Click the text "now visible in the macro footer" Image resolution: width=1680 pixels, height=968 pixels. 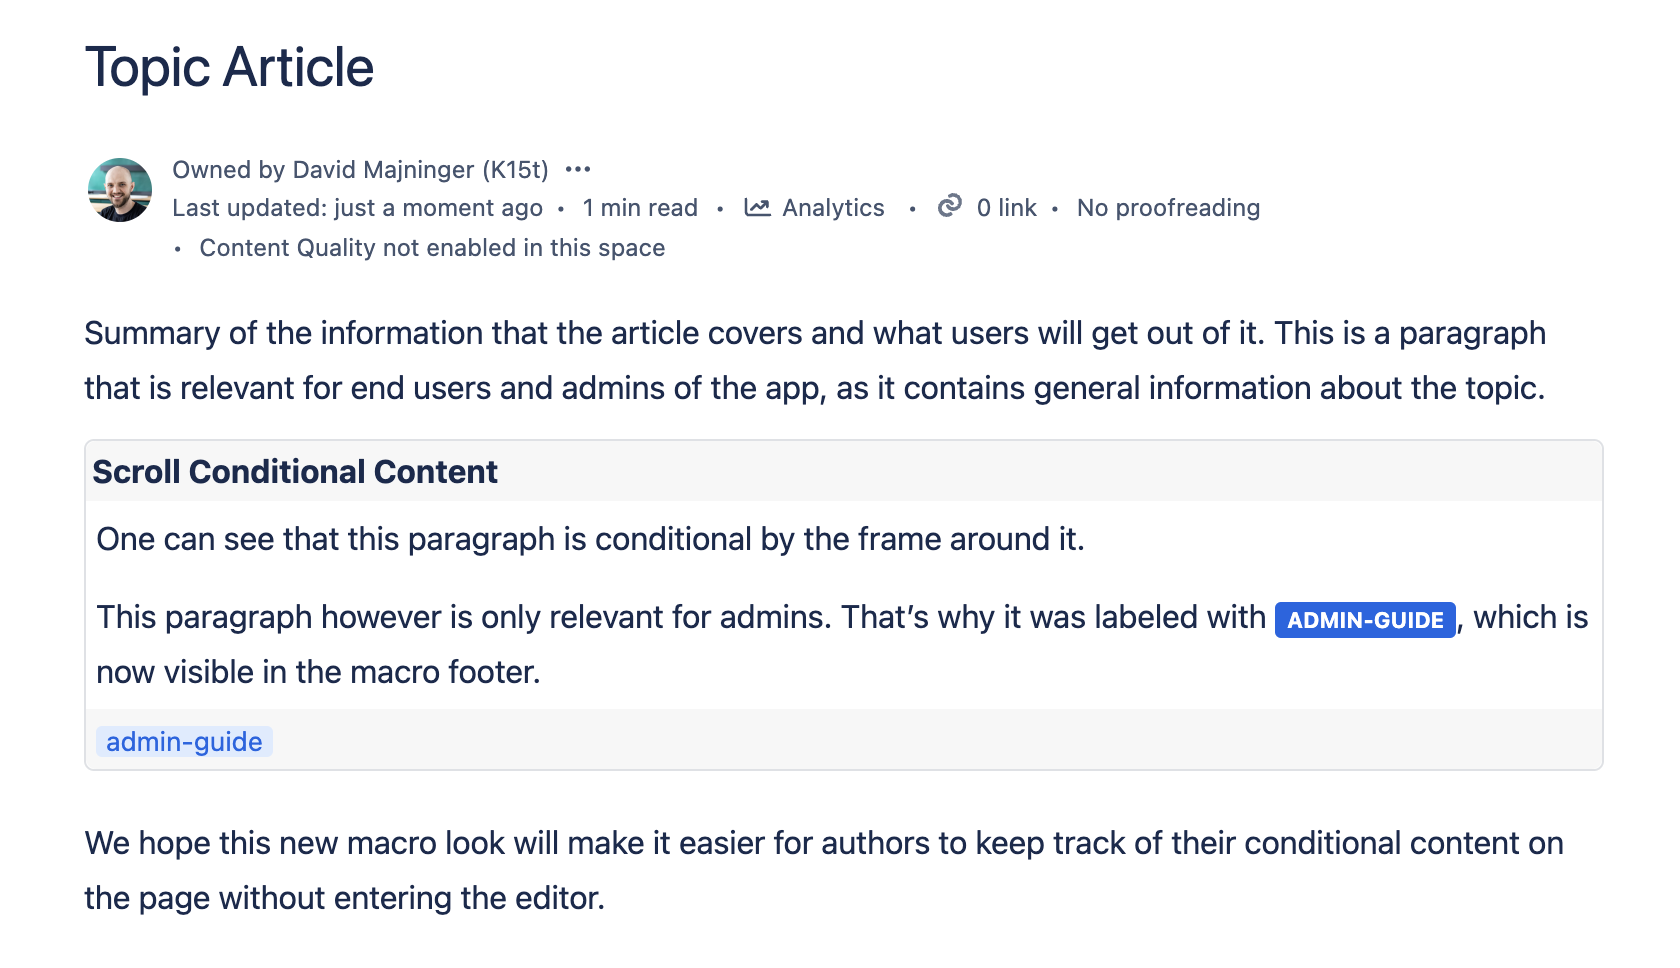[x=318, y=672]
